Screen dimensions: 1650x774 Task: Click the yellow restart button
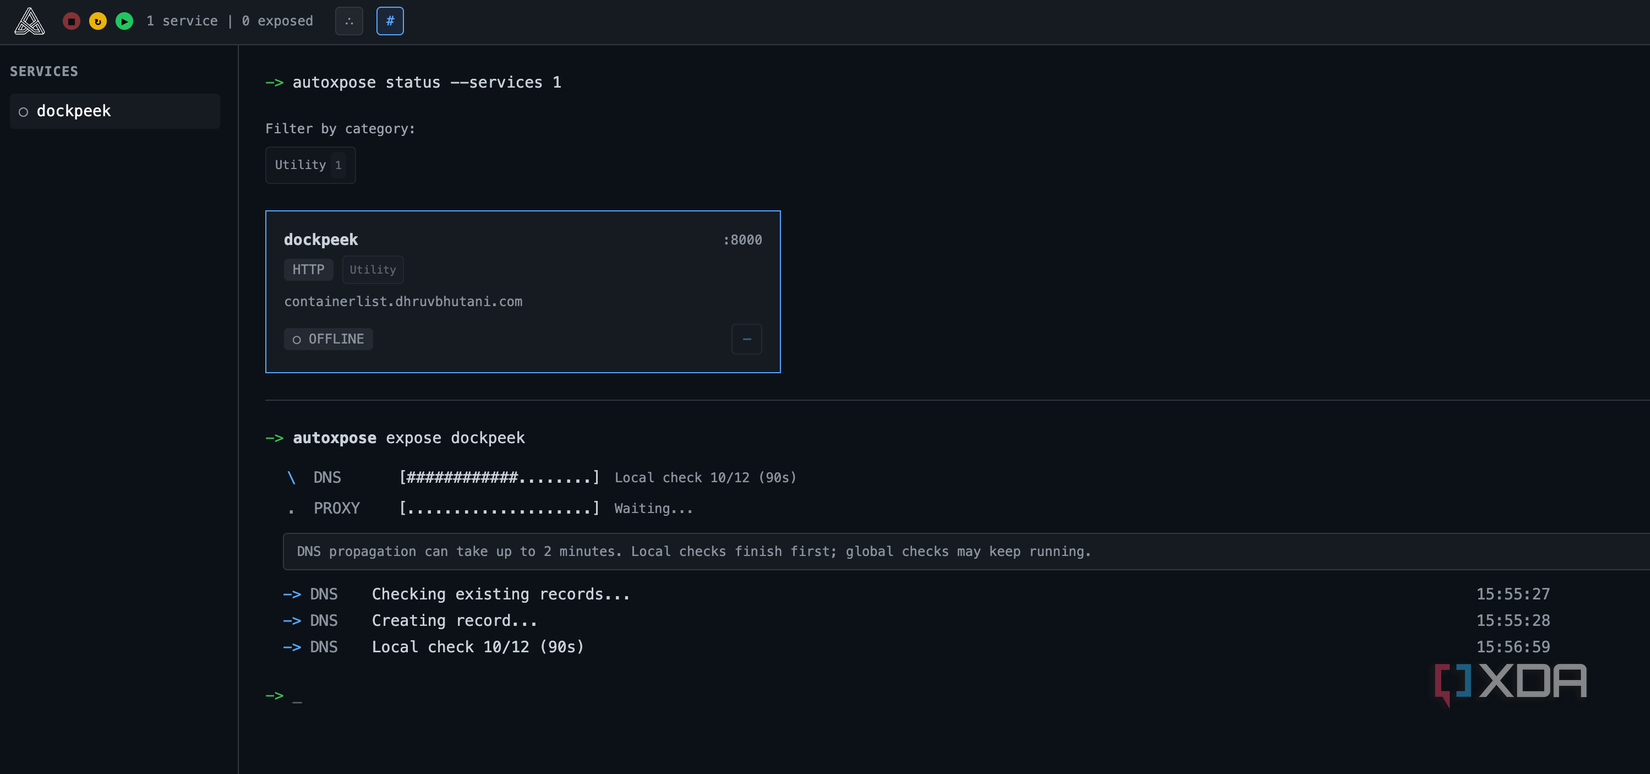(x=98, y=21)
